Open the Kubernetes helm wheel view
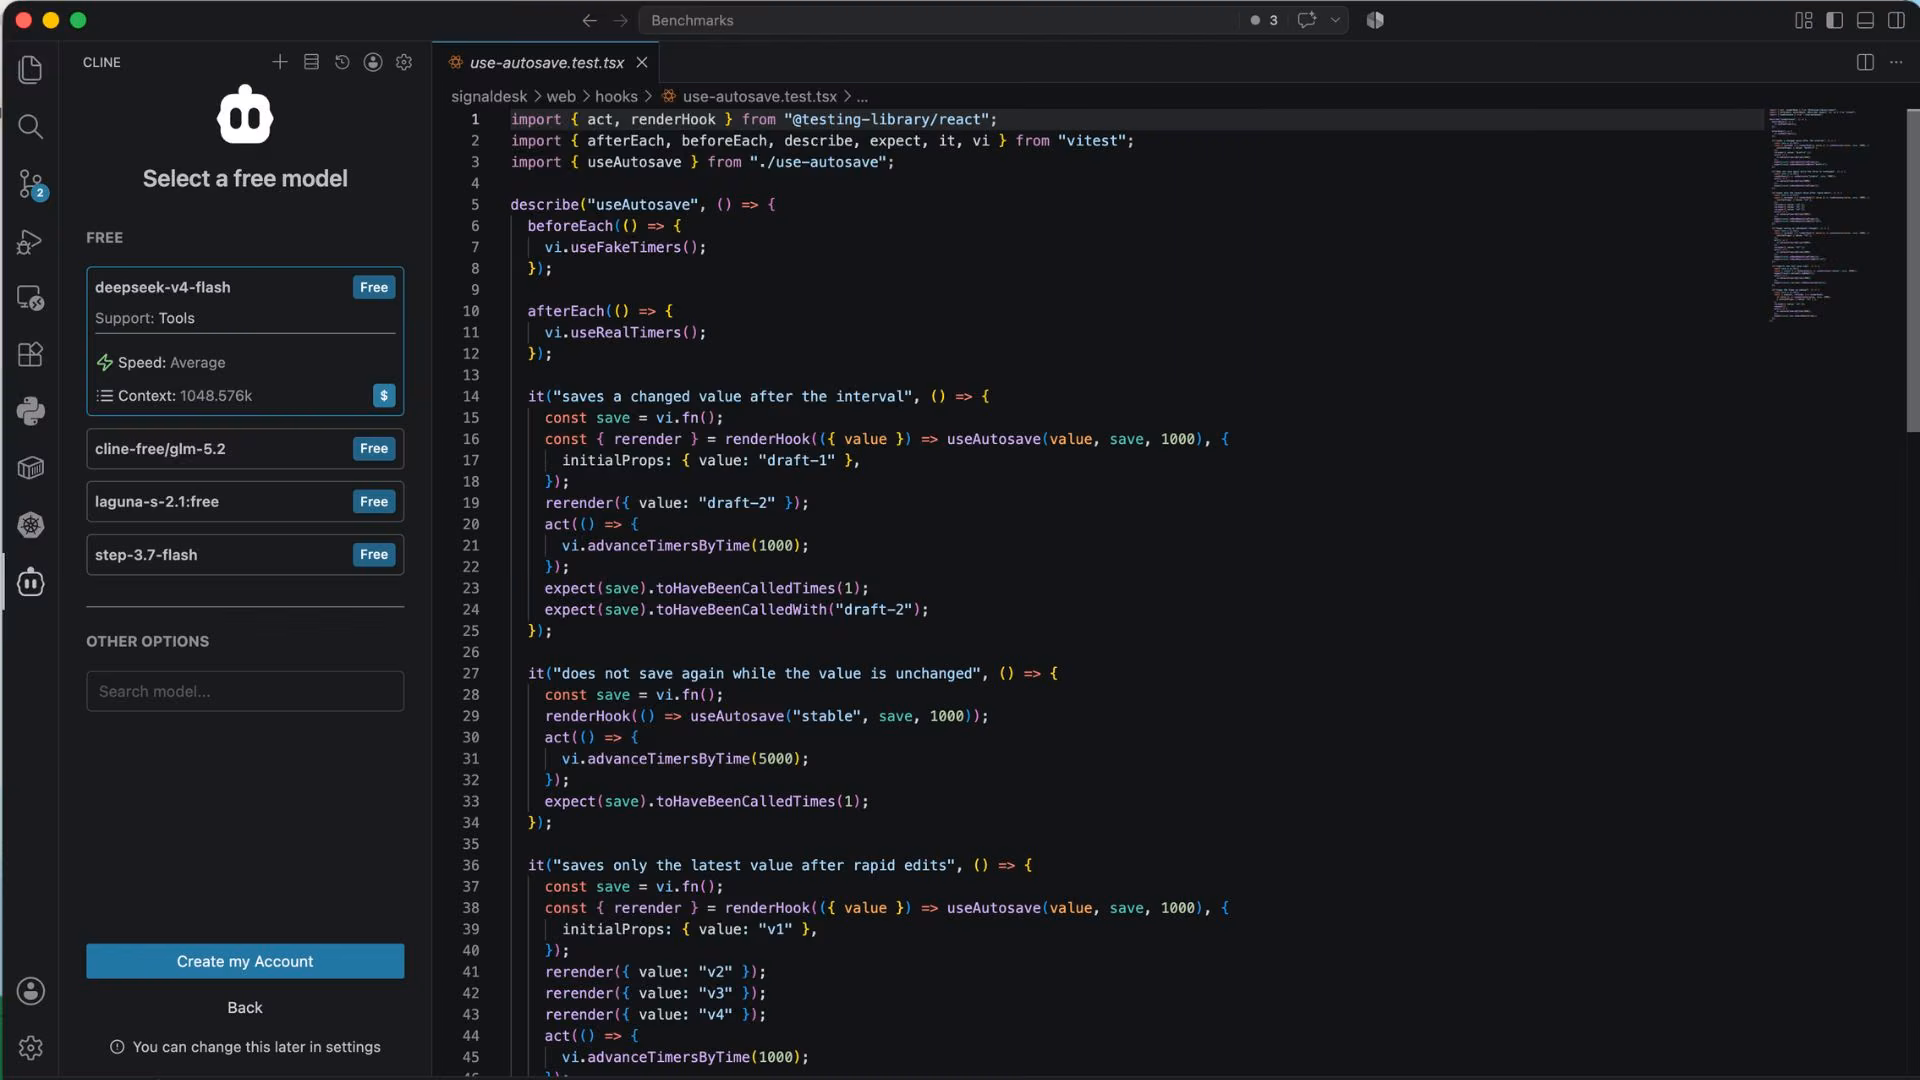 [30, 525]
